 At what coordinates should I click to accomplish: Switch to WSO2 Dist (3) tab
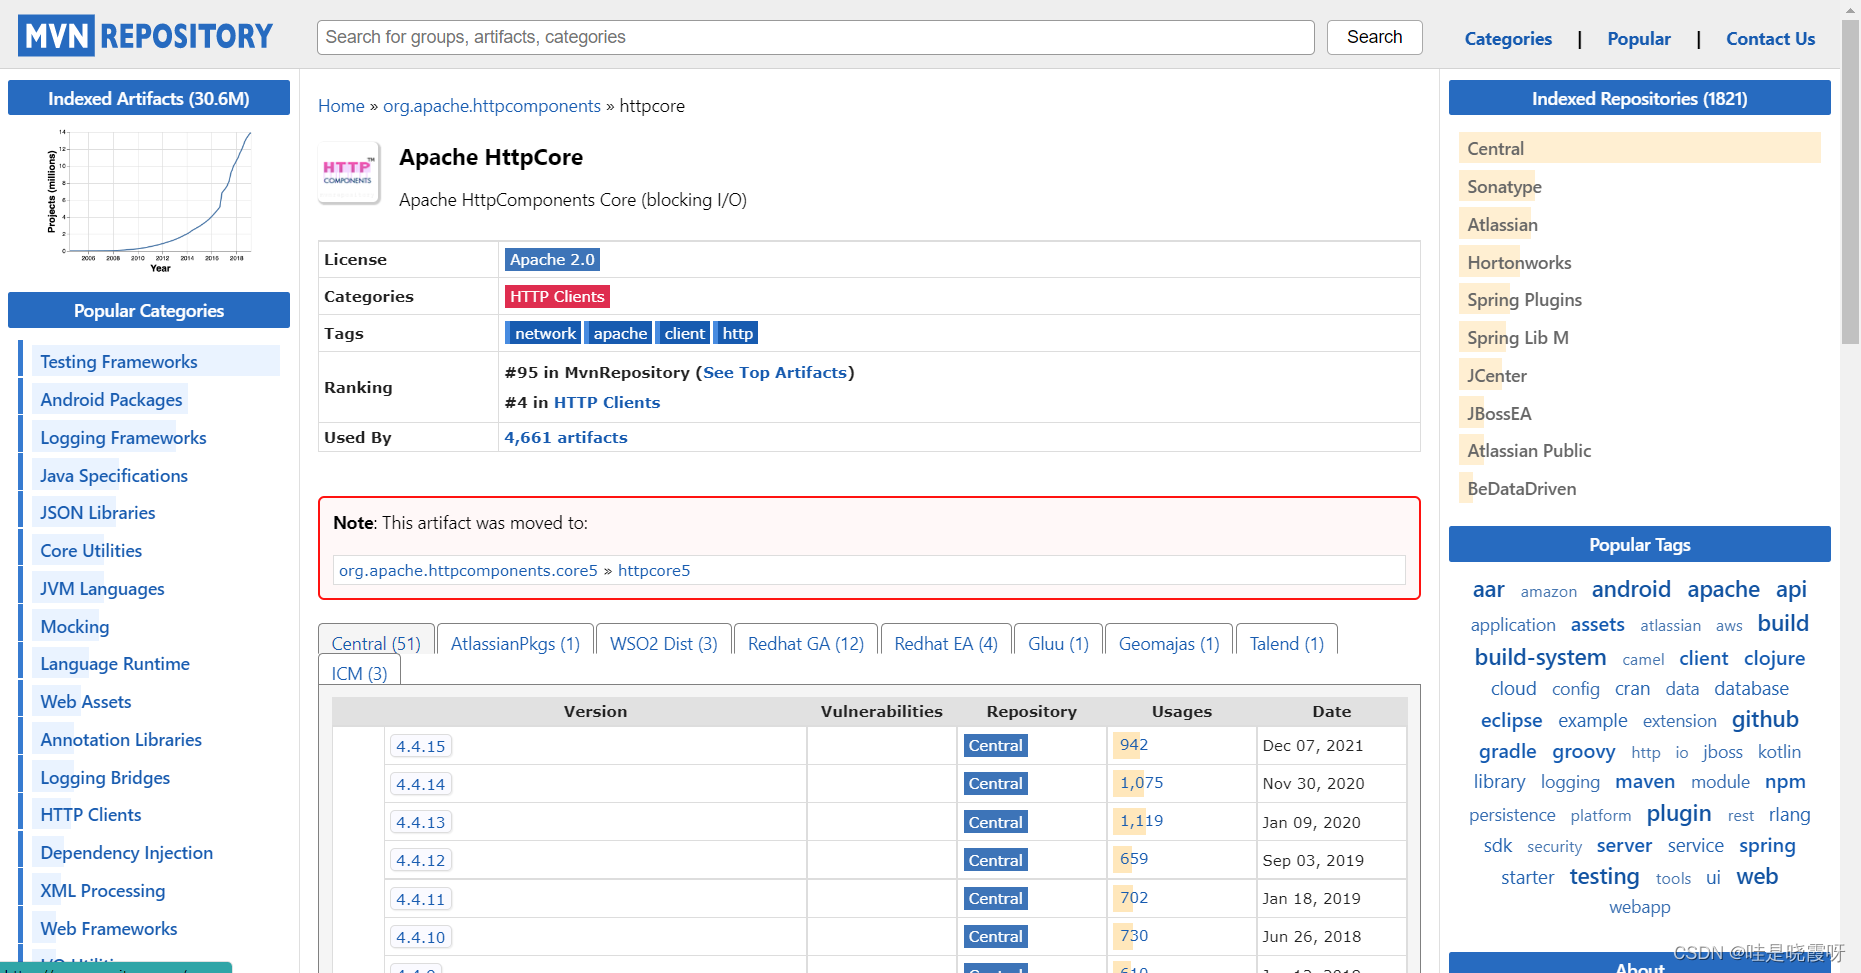coord(664,643)
